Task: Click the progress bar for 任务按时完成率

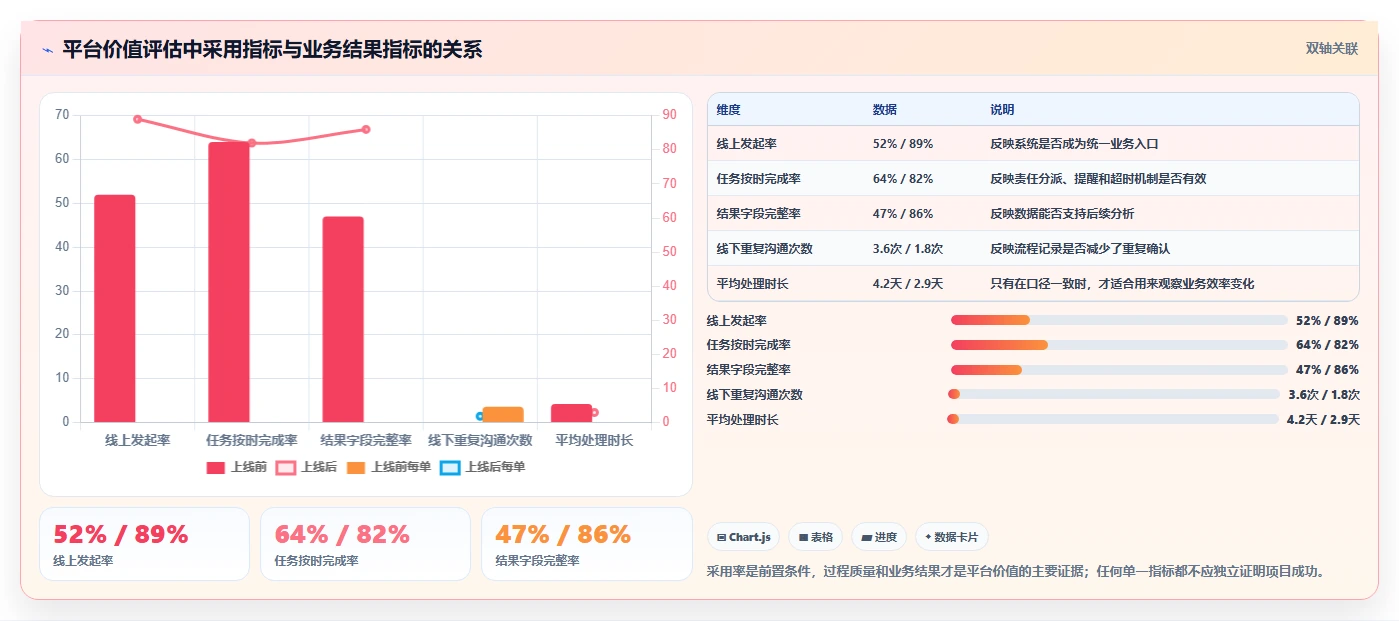Action: point(1119,345)
